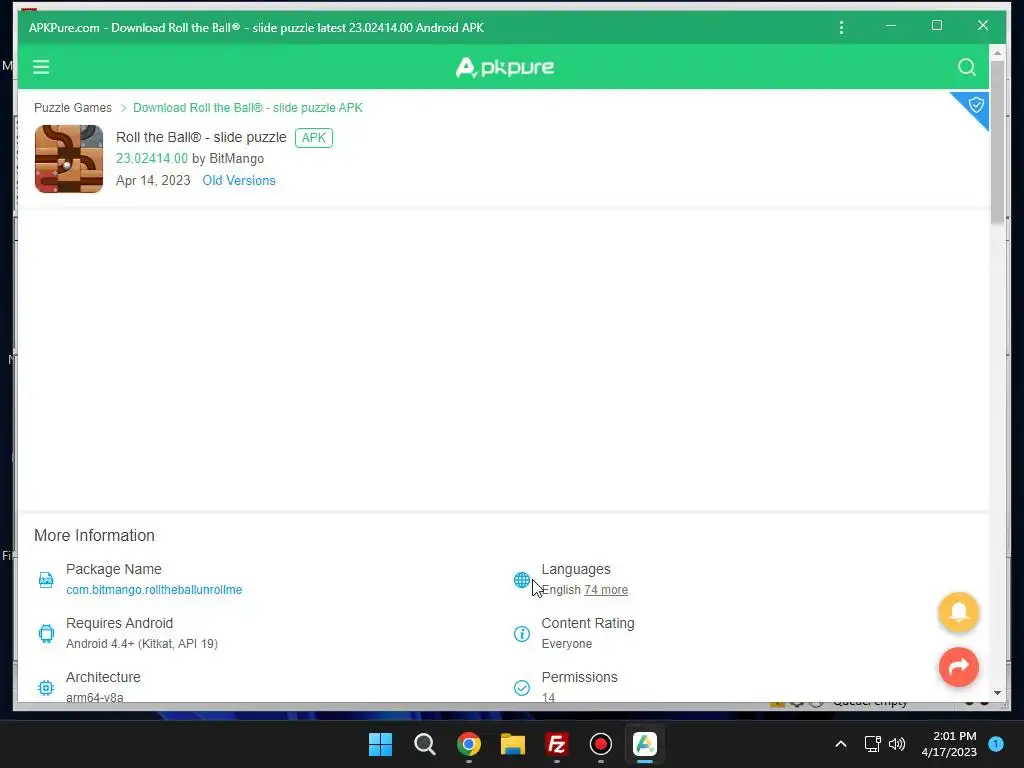Click the blue shield badge corner icon
The image size is (1024, 768).
(x=975, y=106)
